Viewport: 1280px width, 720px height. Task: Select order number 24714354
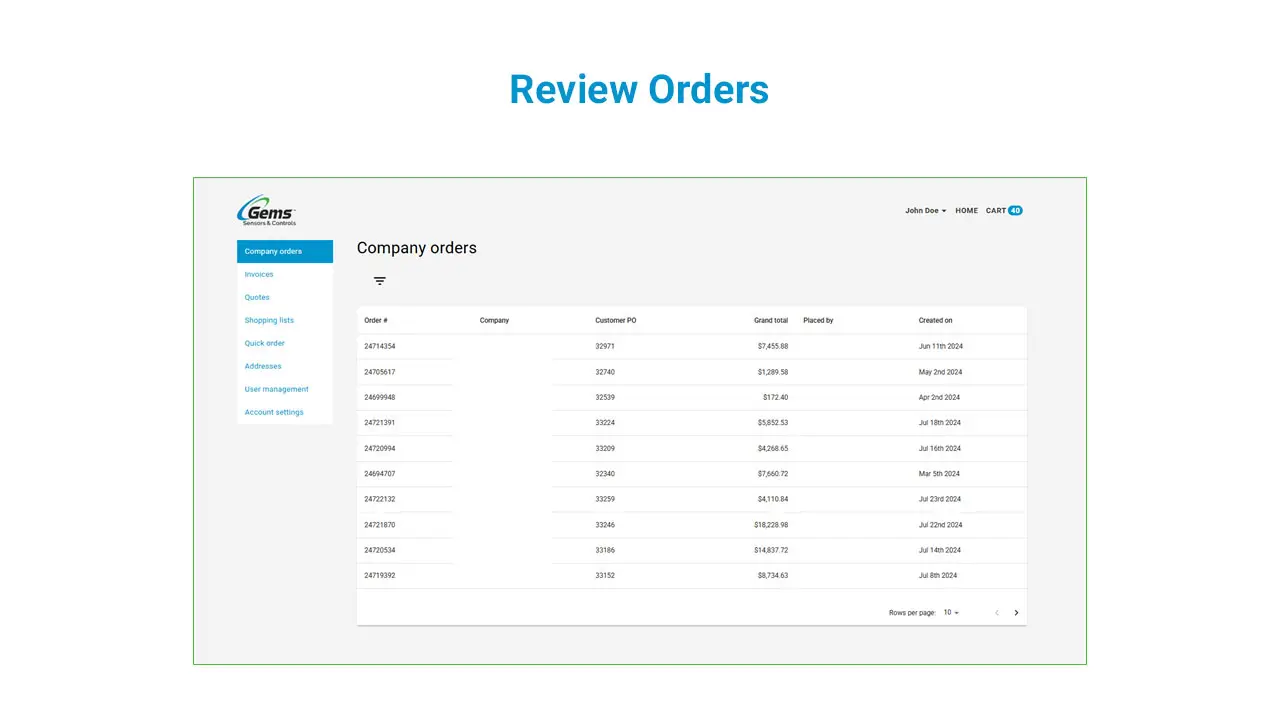pos(380,347)
